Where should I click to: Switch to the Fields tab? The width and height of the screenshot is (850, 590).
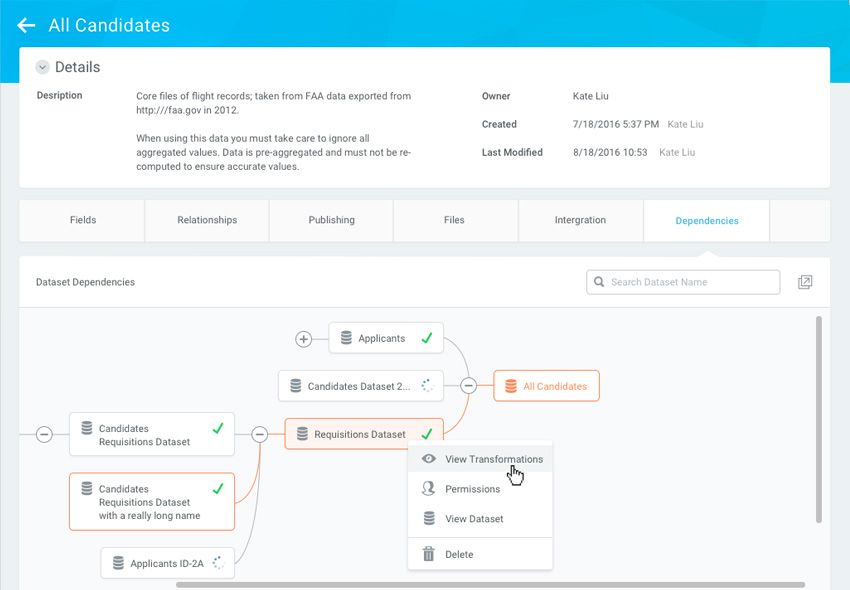(x=83, y=220)
